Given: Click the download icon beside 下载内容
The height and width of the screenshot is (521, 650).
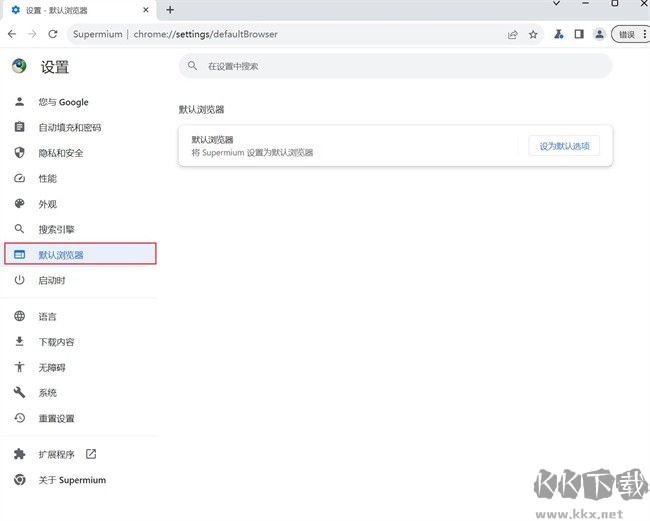Looking at the screenshot, I should tap(19, 342).
